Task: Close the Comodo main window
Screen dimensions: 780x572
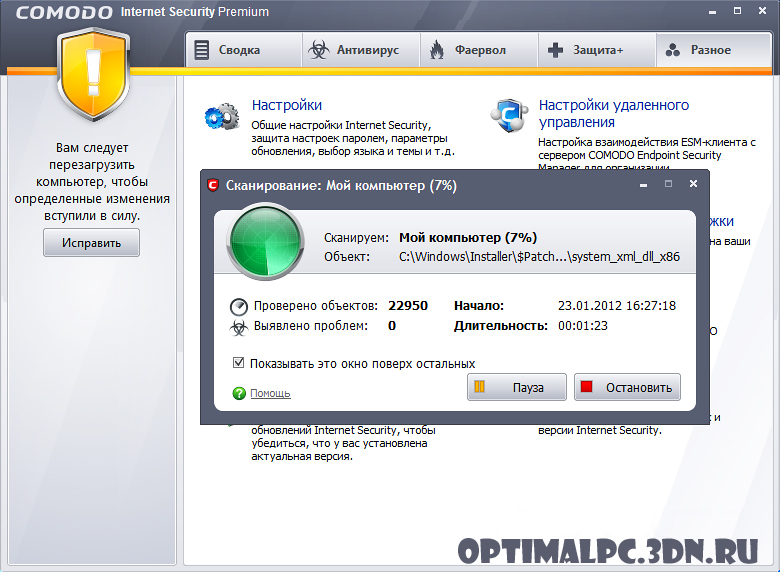Action: point(762,11)
